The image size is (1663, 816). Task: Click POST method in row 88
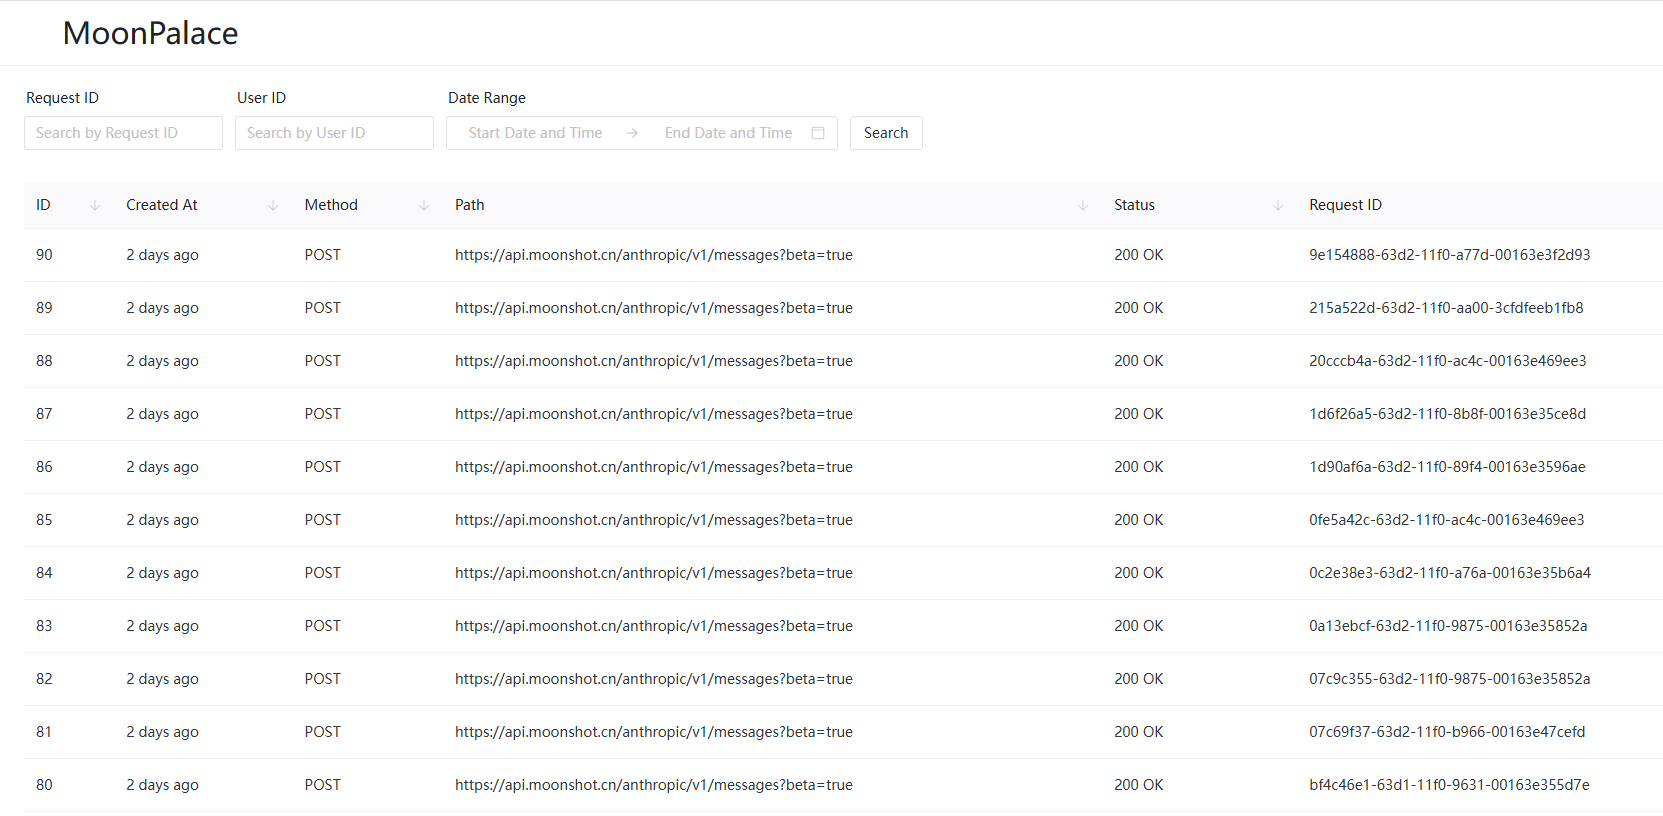323,361
